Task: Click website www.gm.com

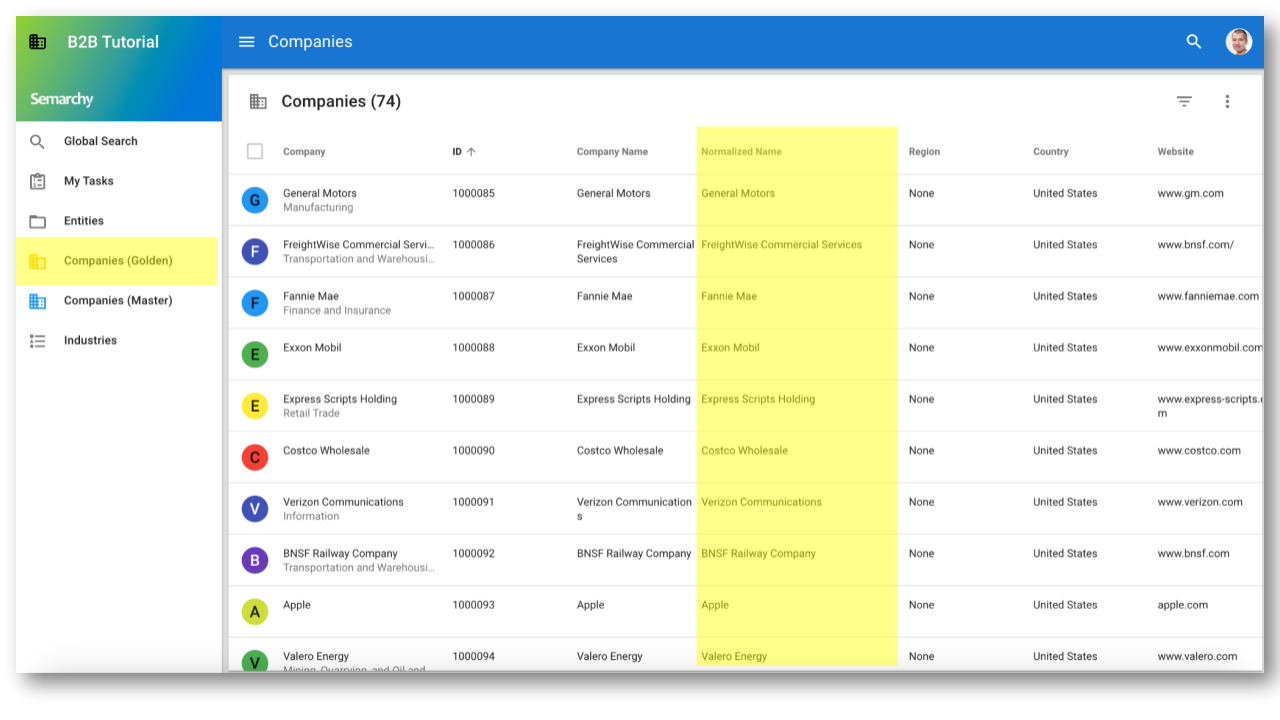Action: coord(1191,194)
